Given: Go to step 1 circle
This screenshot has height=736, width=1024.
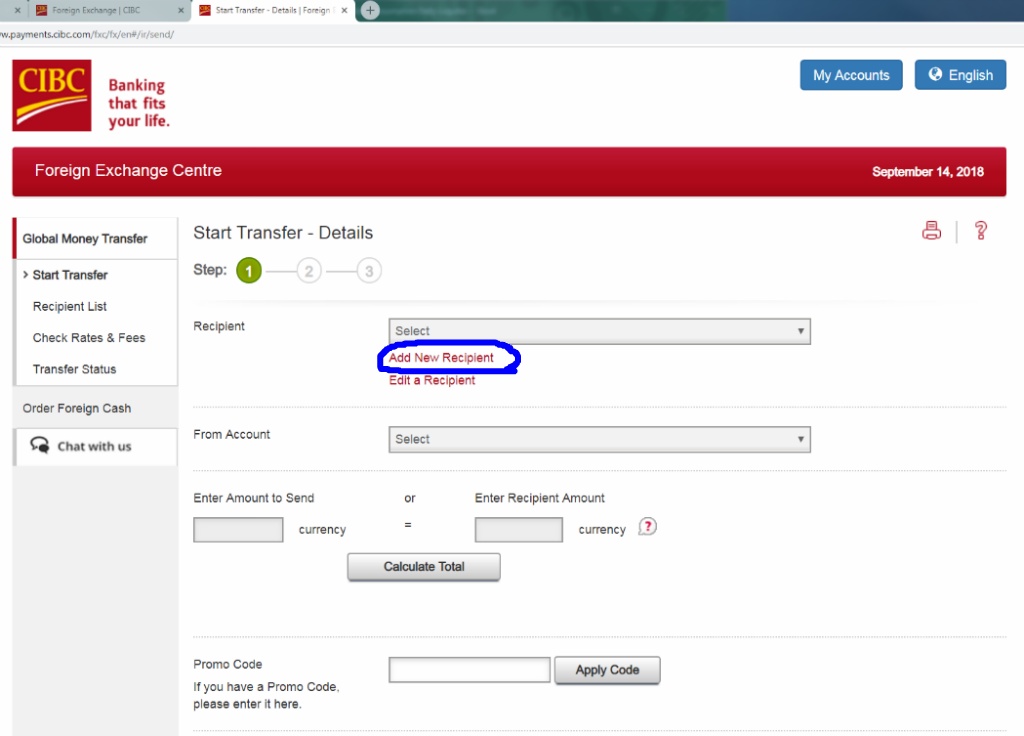Looking at the screenshot, I should click(249, 270).
